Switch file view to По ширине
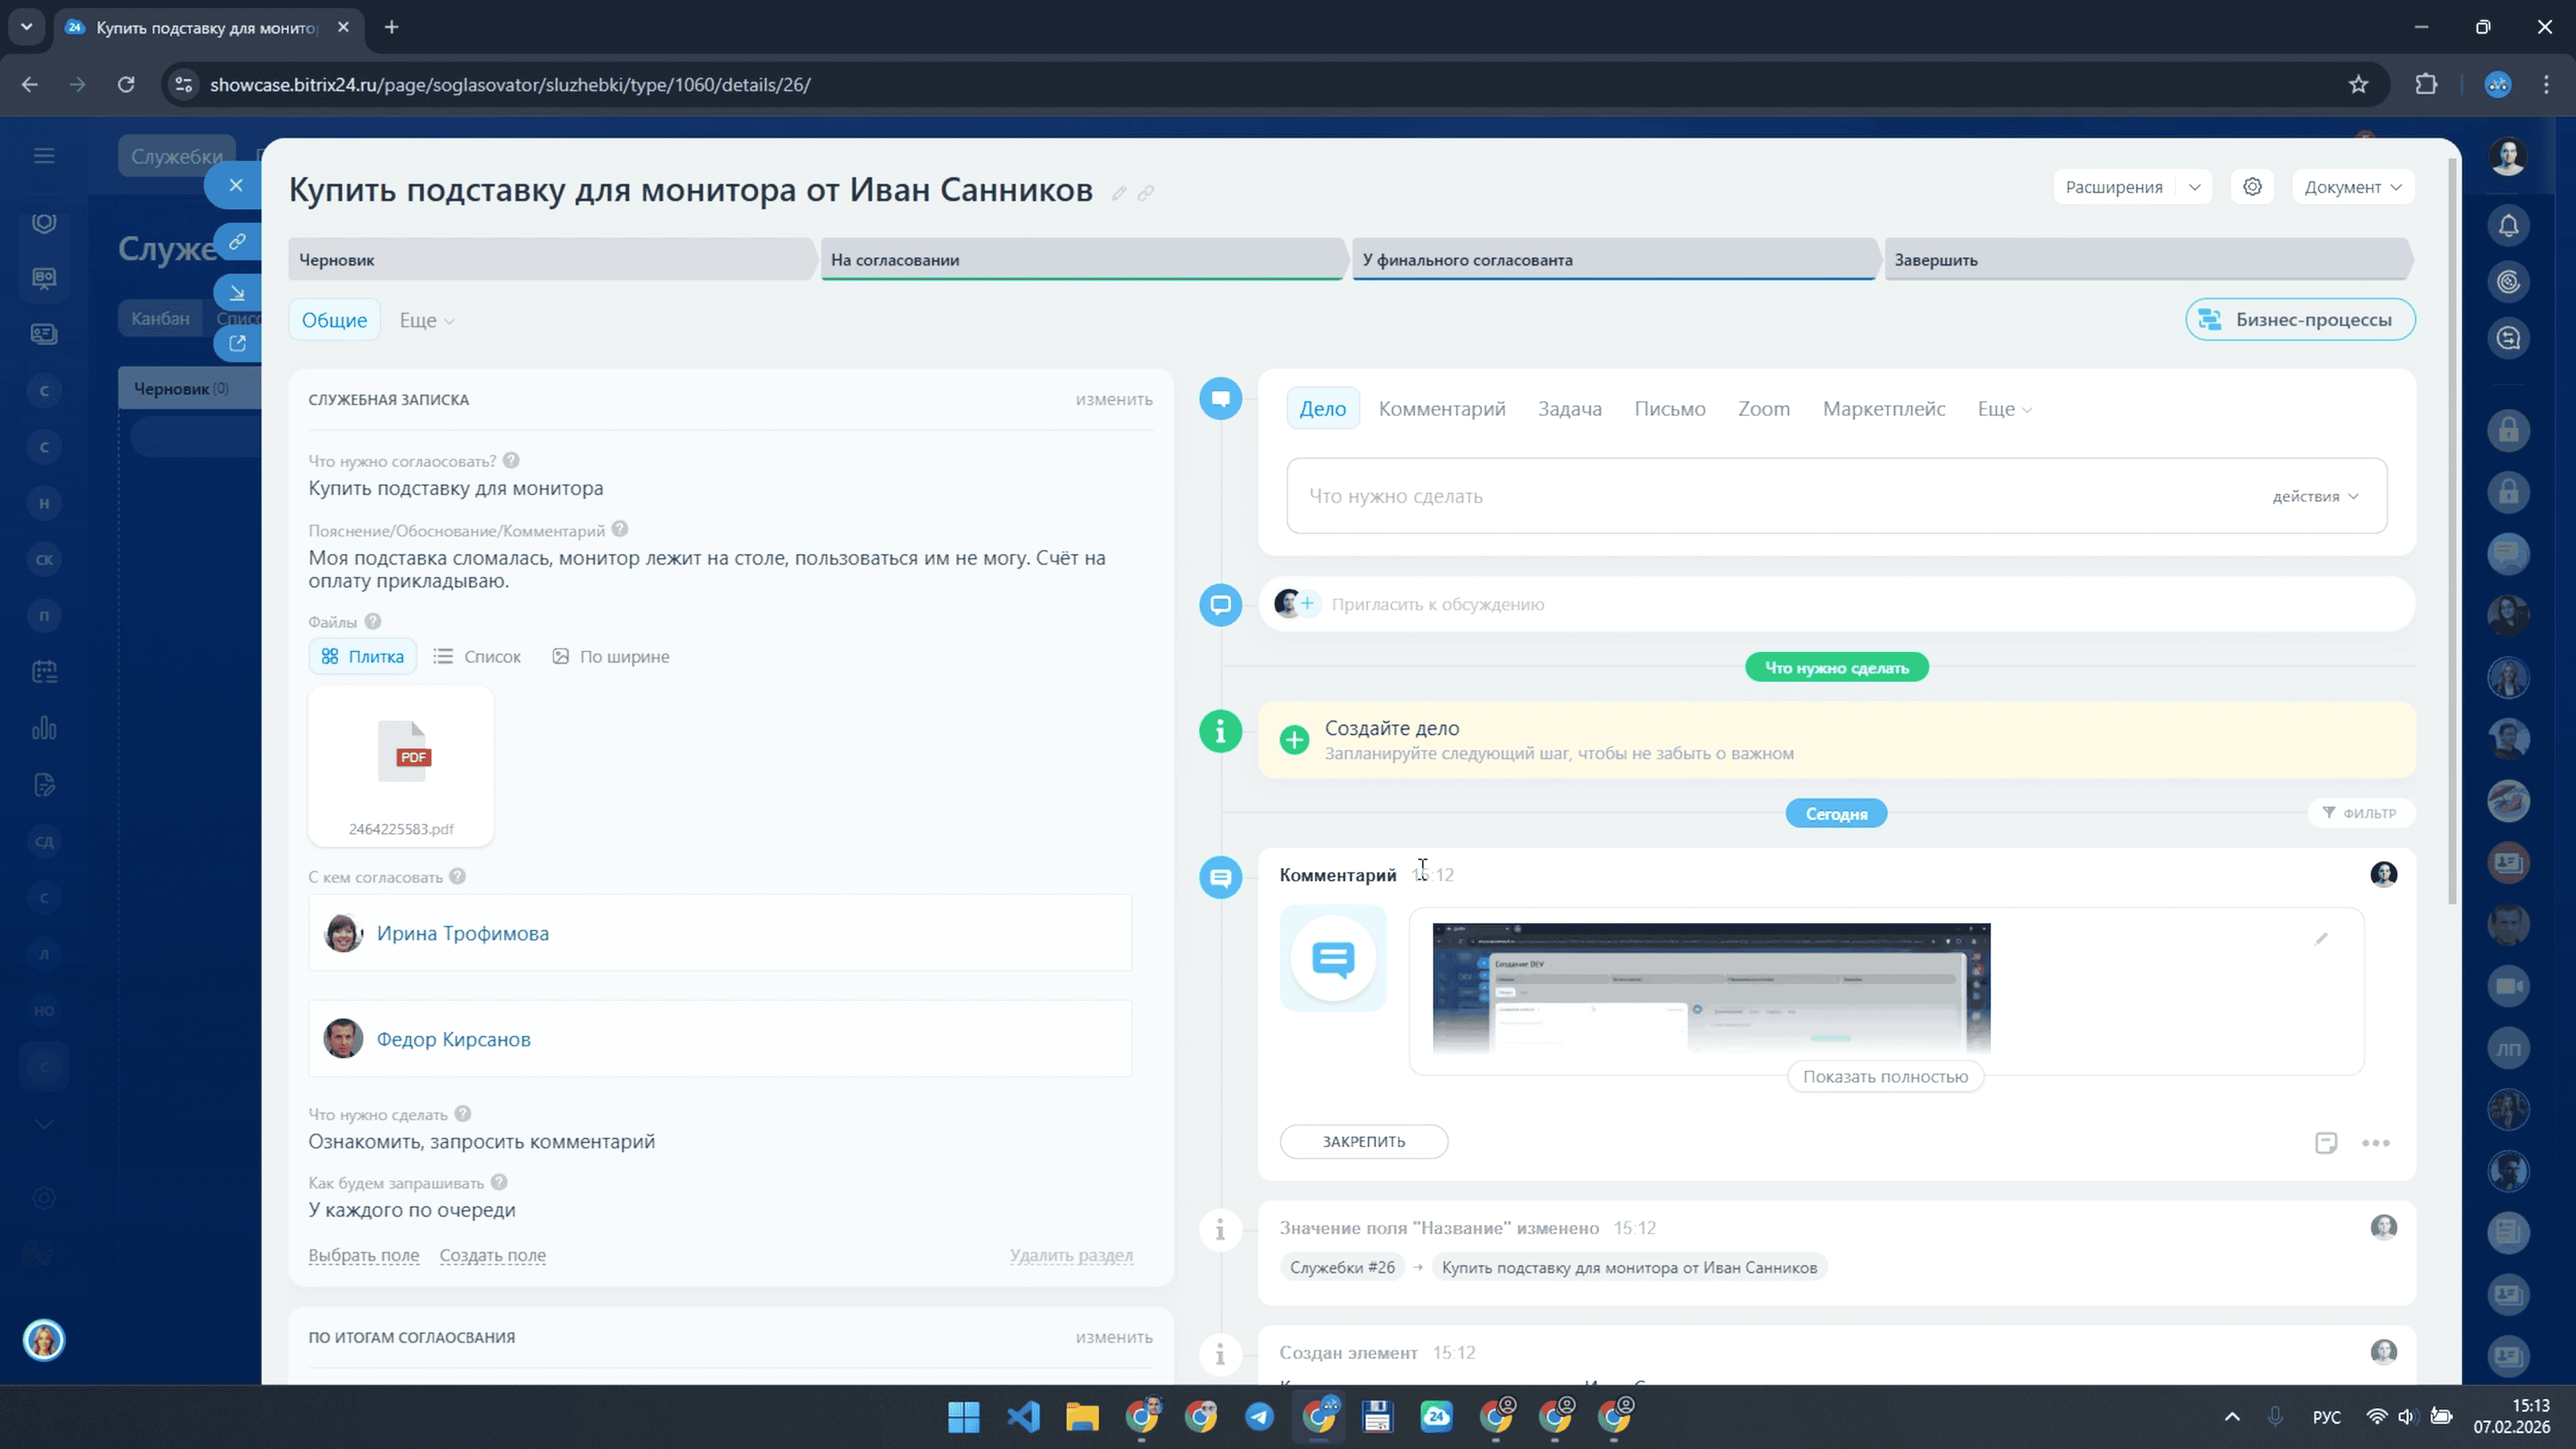Screen dimensions: 2576x1449 [610, 657]
